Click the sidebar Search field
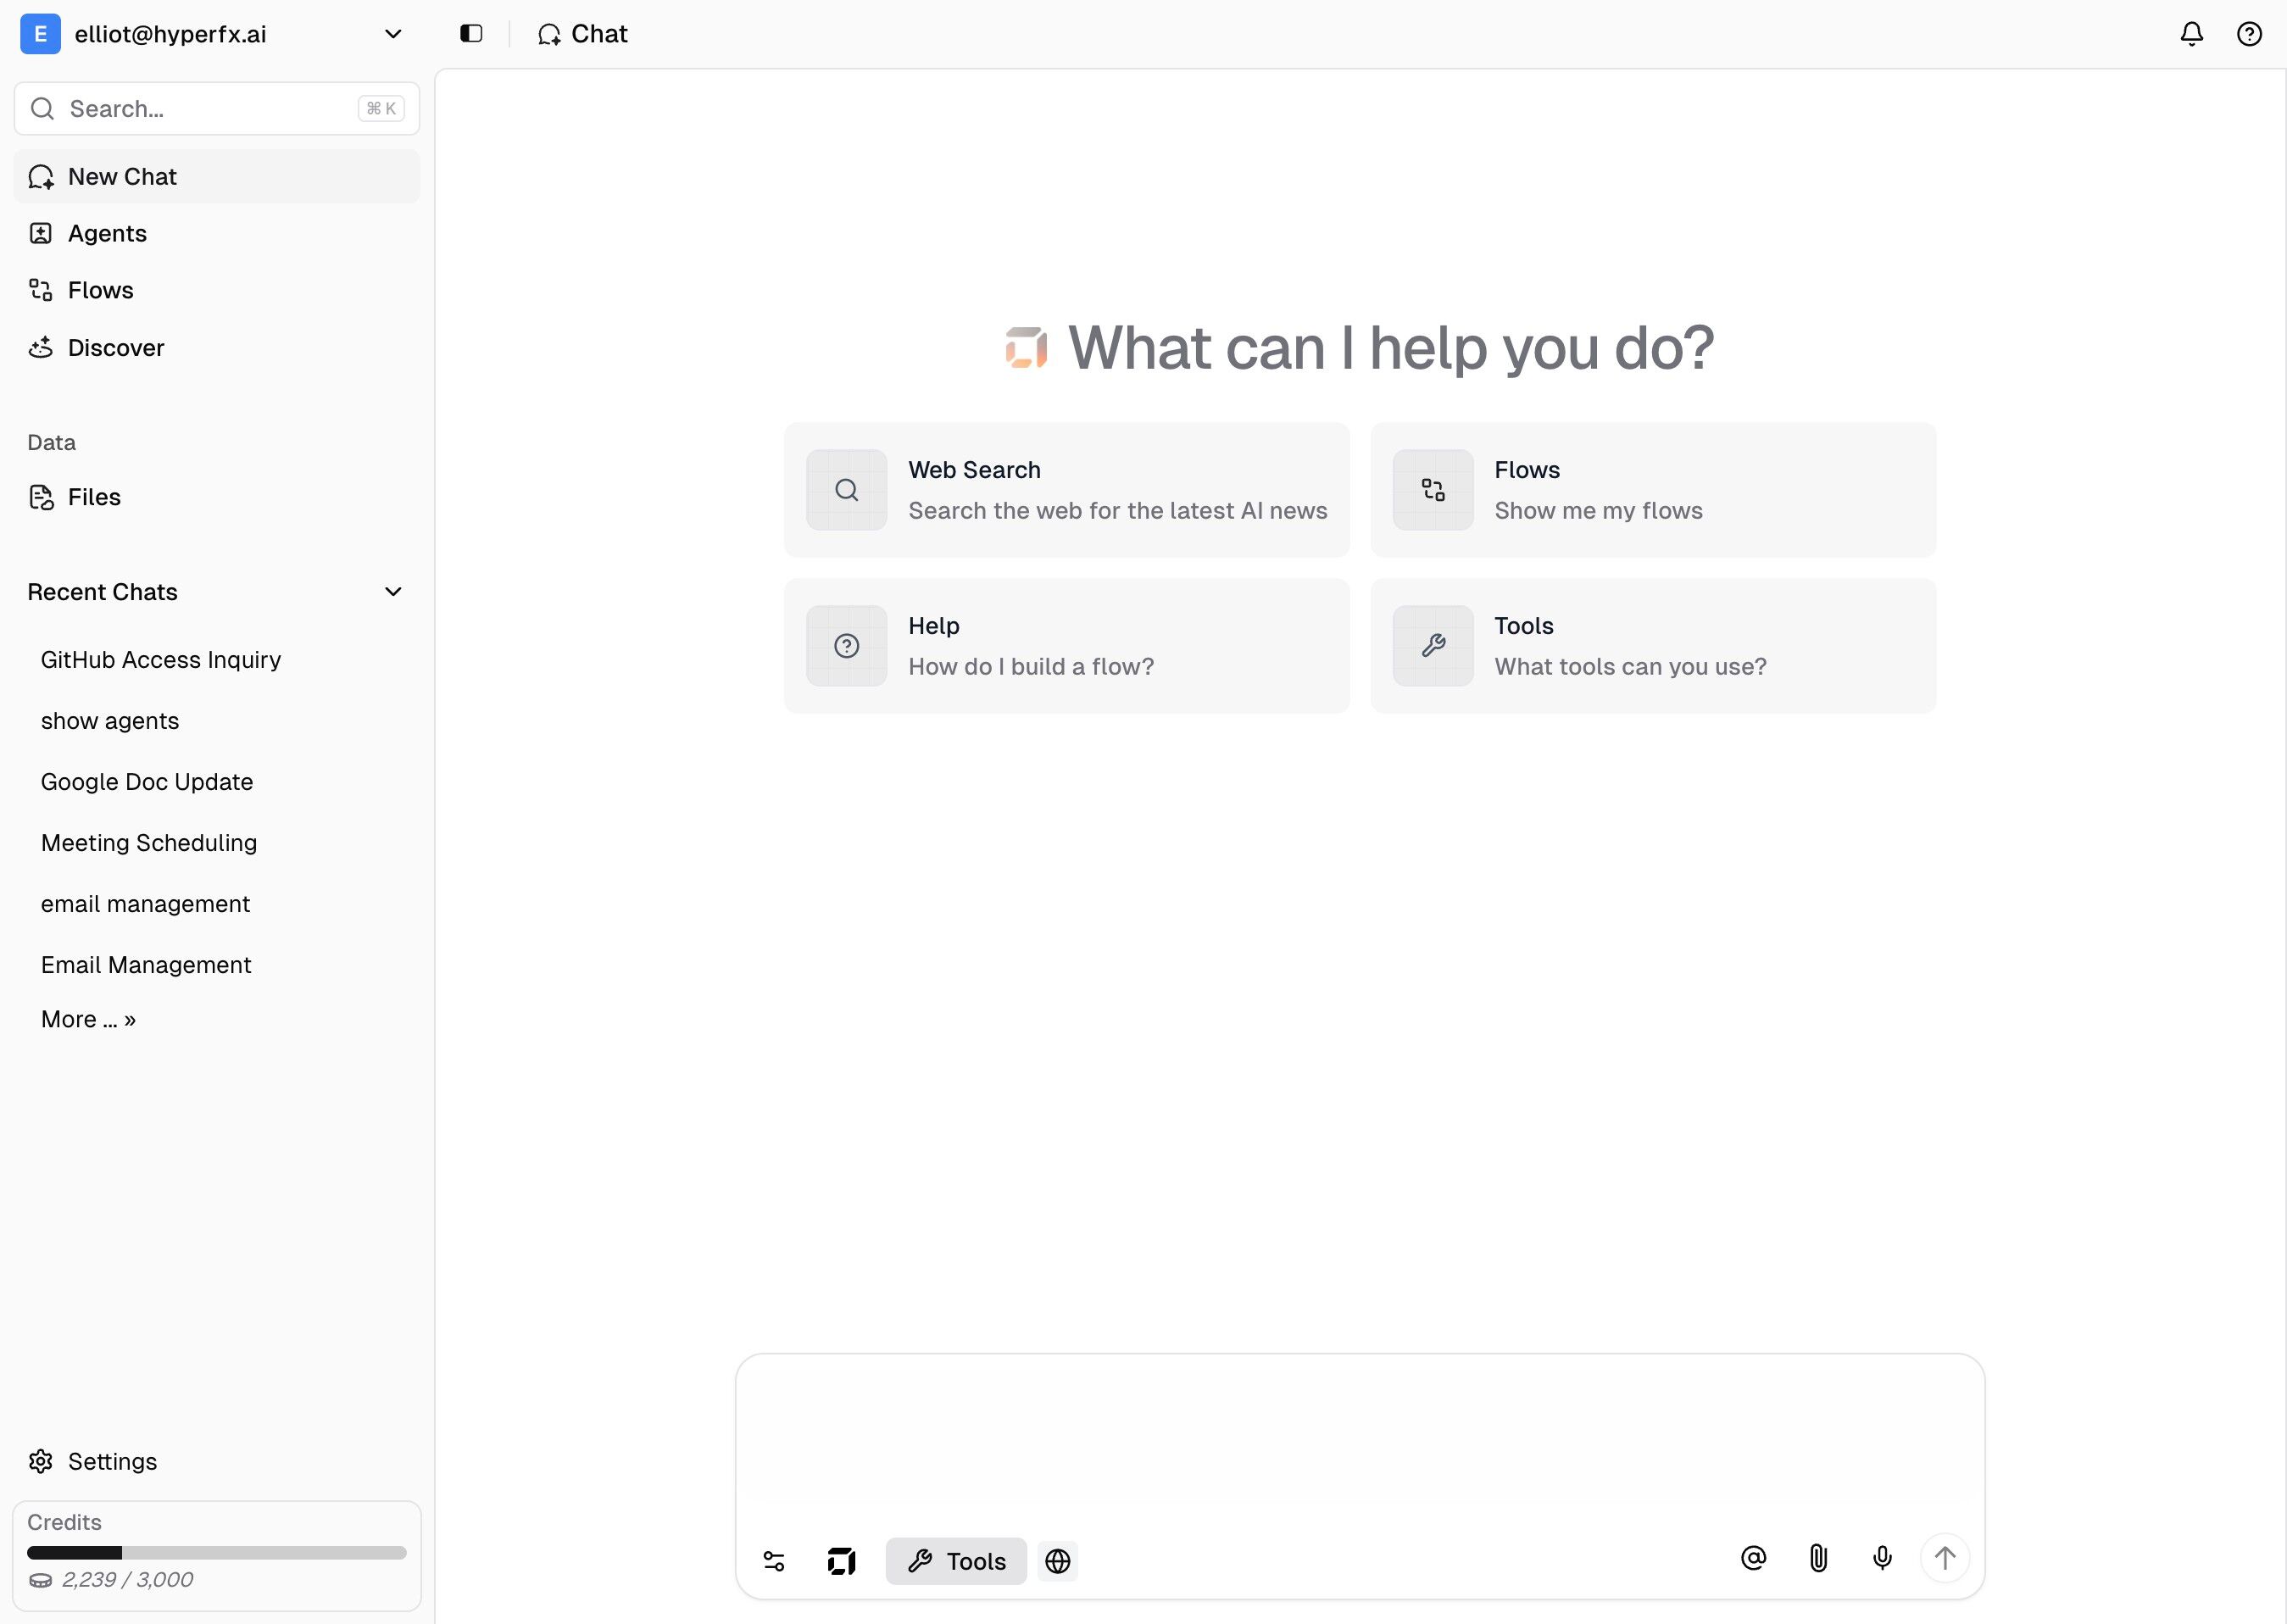Viewport: 2287px width, 1624px height. tap(210, 109)
